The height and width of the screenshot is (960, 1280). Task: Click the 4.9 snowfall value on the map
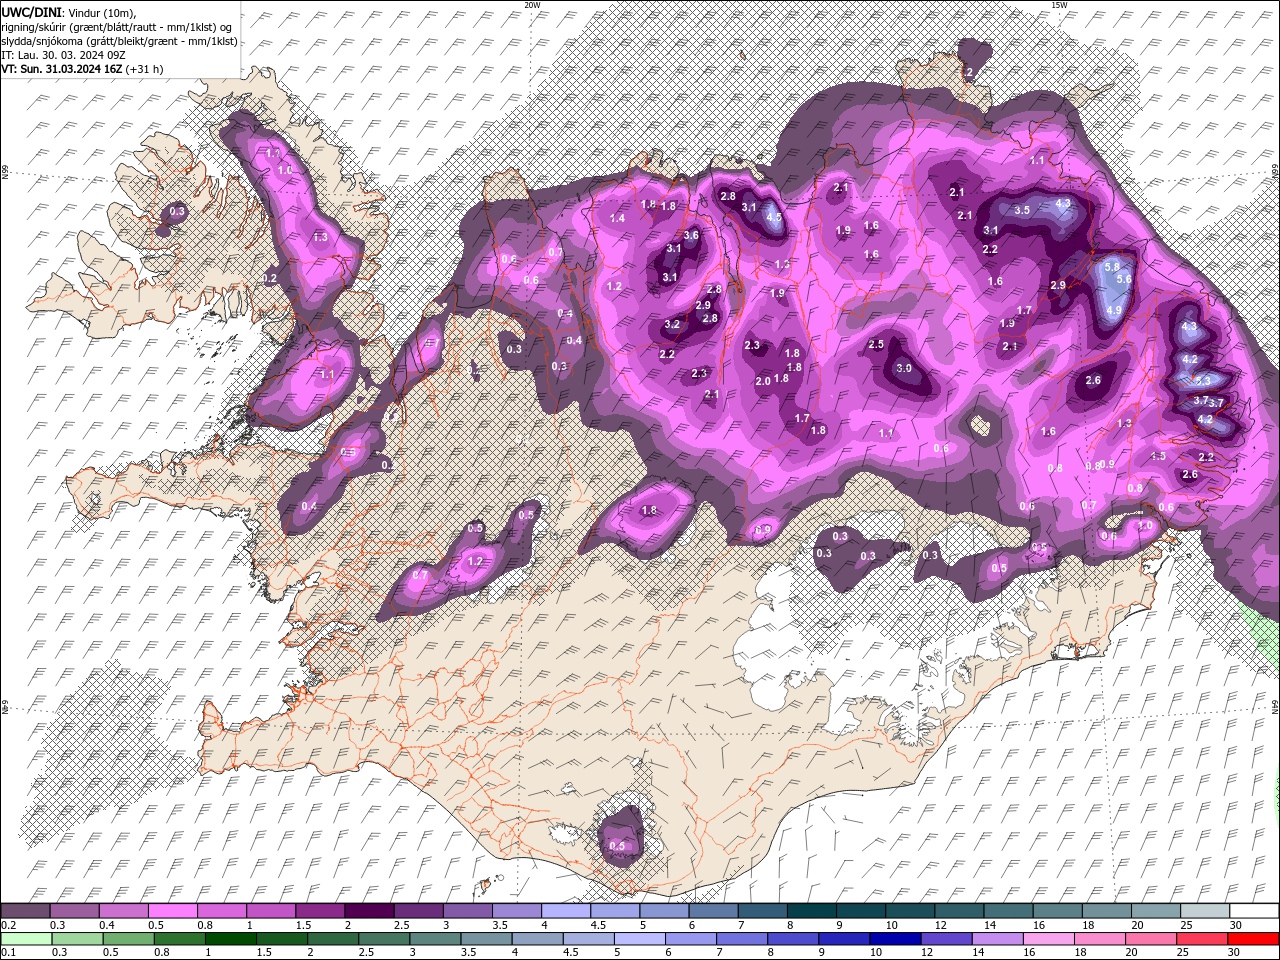(1114, 311)
